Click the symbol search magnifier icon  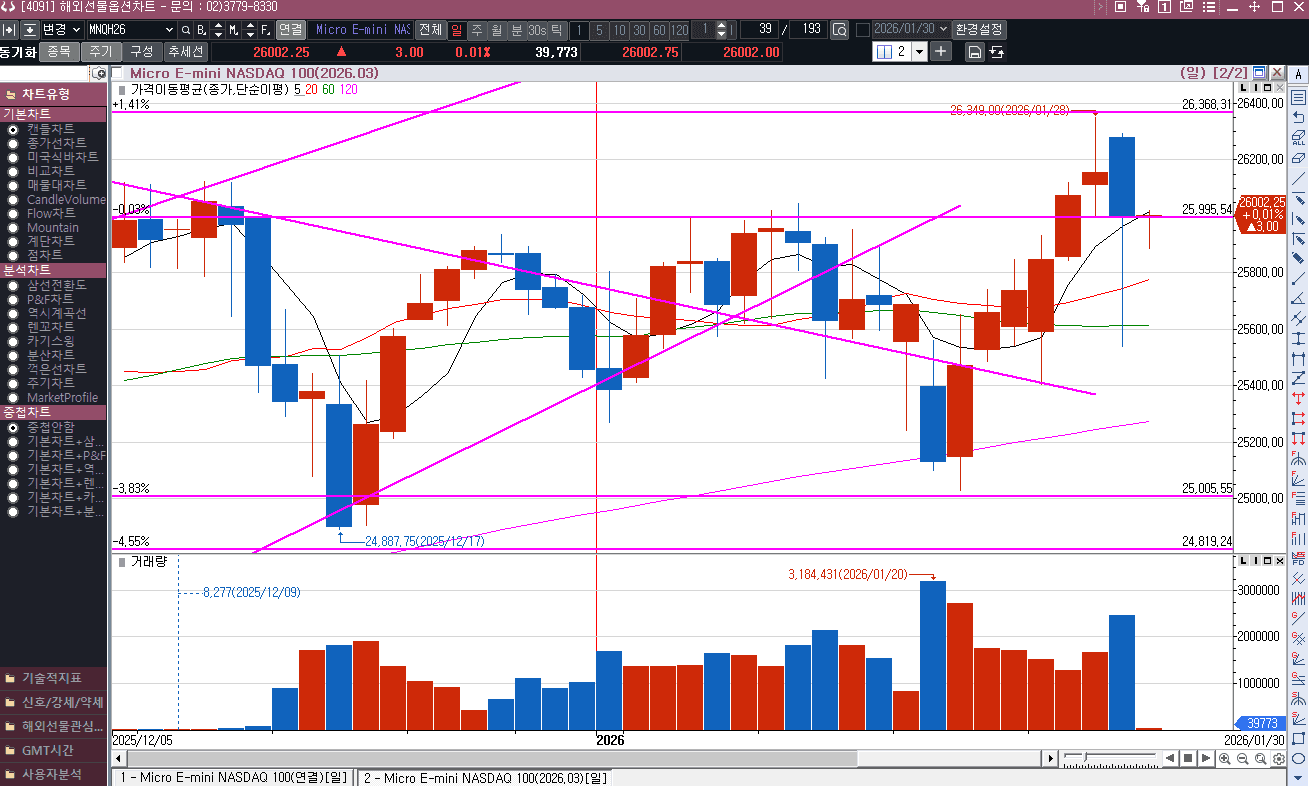click(x=184, y=30)
